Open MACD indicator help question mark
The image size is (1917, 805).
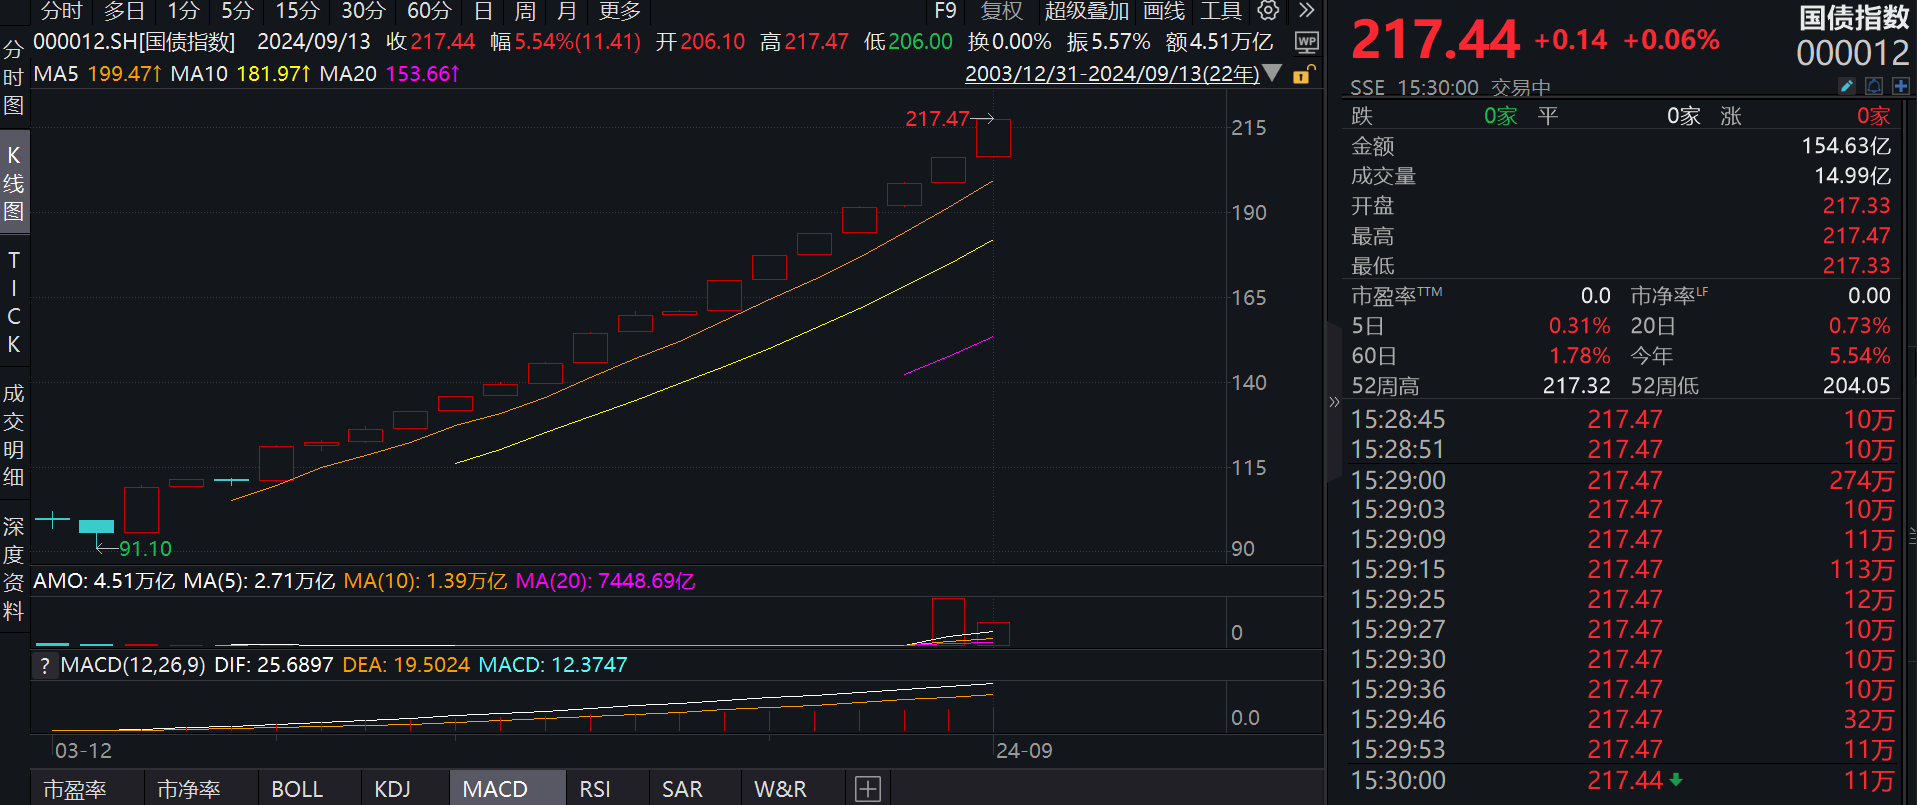point(44,665)
